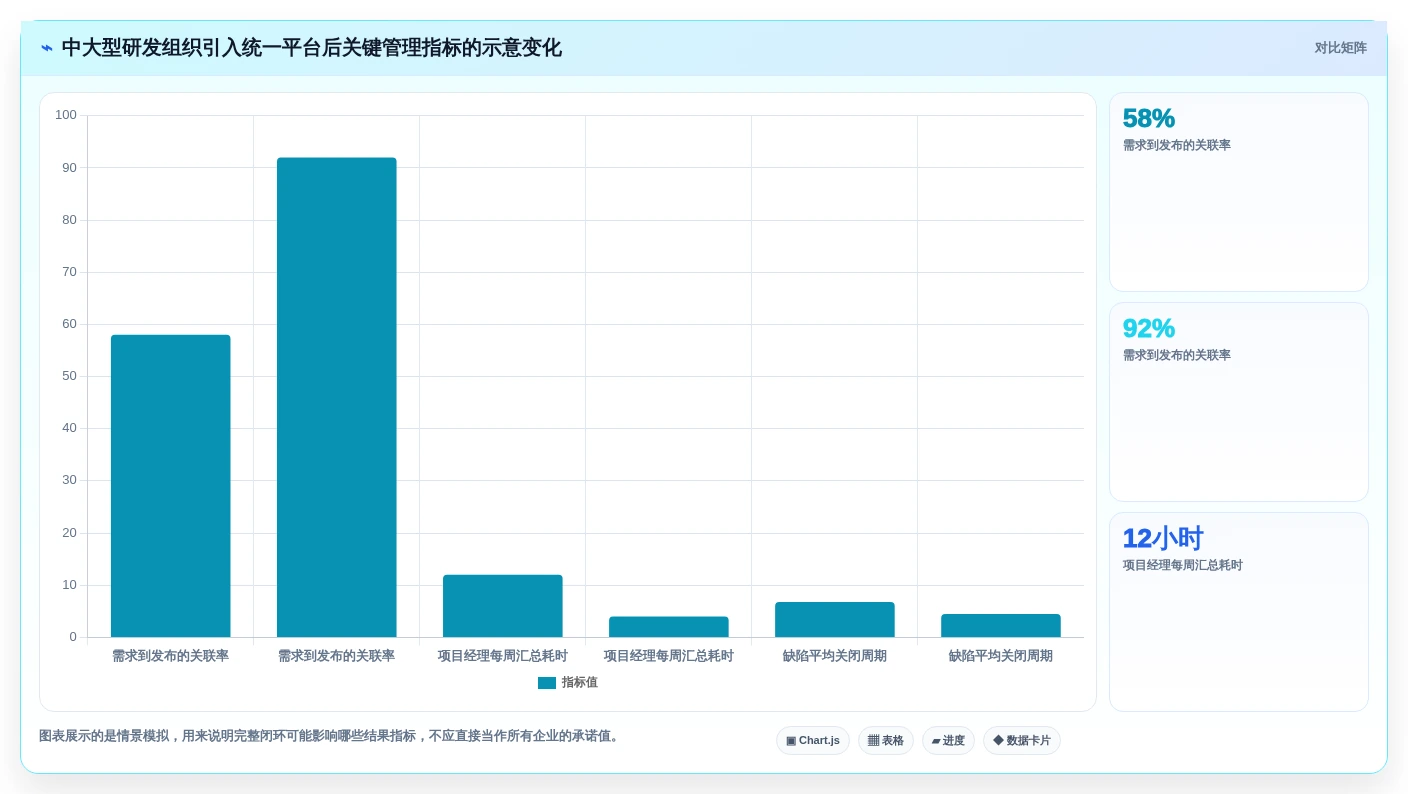Viewport: 1408px width, 794px height.
Task: Click the tallest bar valued 92
Action: point(336,397)
